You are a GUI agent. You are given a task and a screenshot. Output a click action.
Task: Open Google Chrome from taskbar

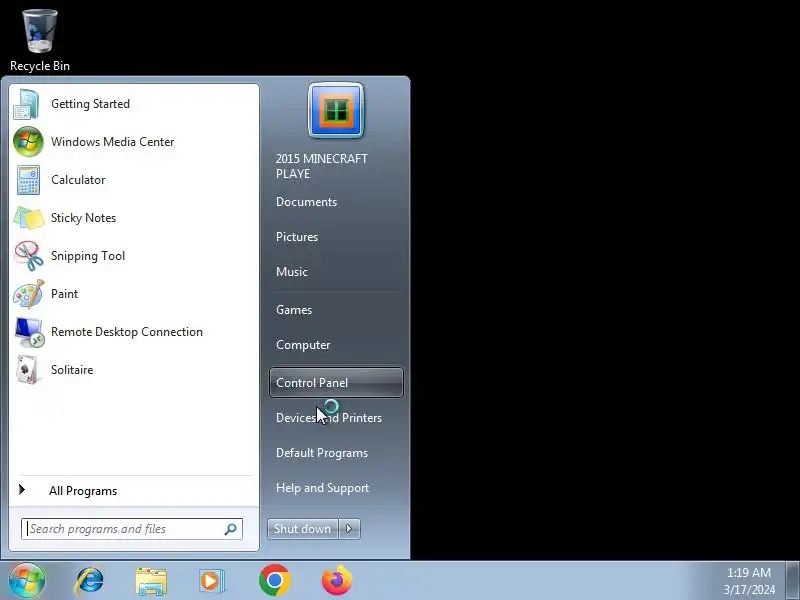pos(274,580)
